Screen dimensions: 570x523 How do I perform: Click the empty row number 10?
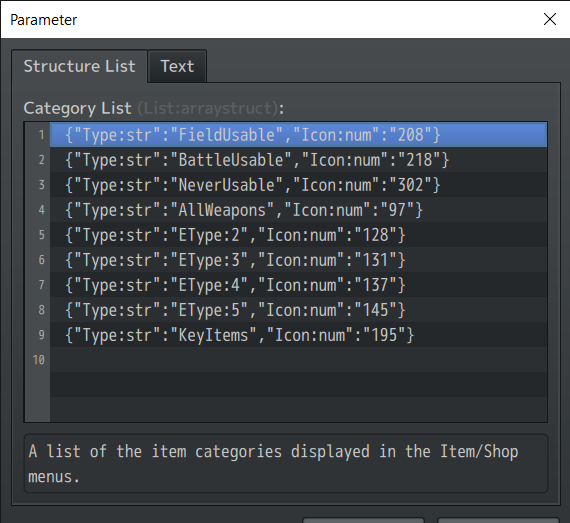pos(298,360)
